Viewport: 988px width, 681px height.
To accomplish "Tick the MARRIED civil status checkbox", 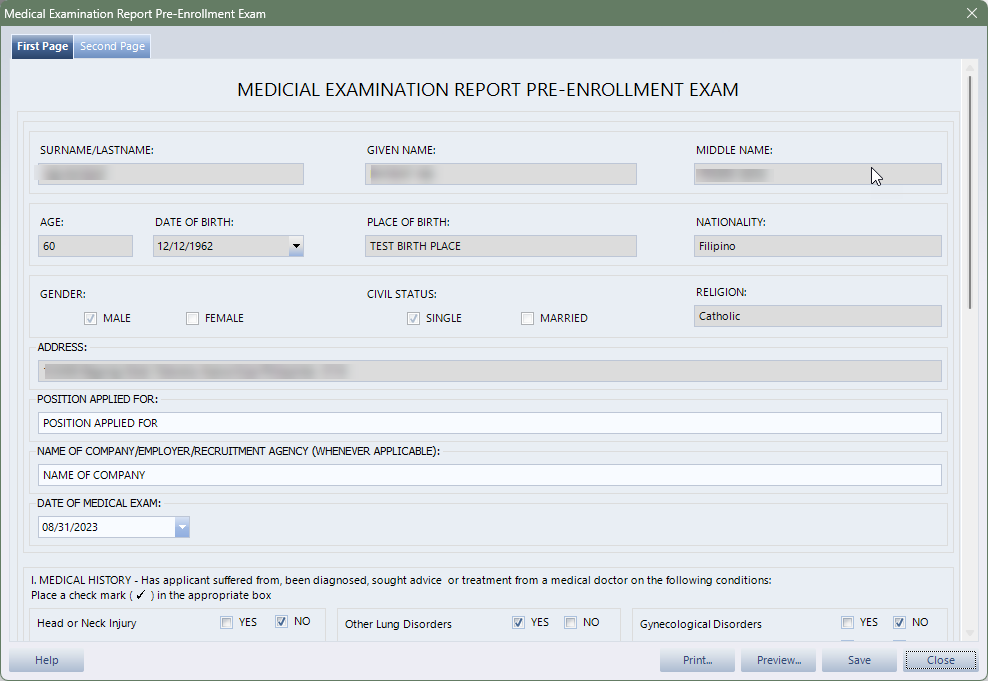I will [527, 319].
